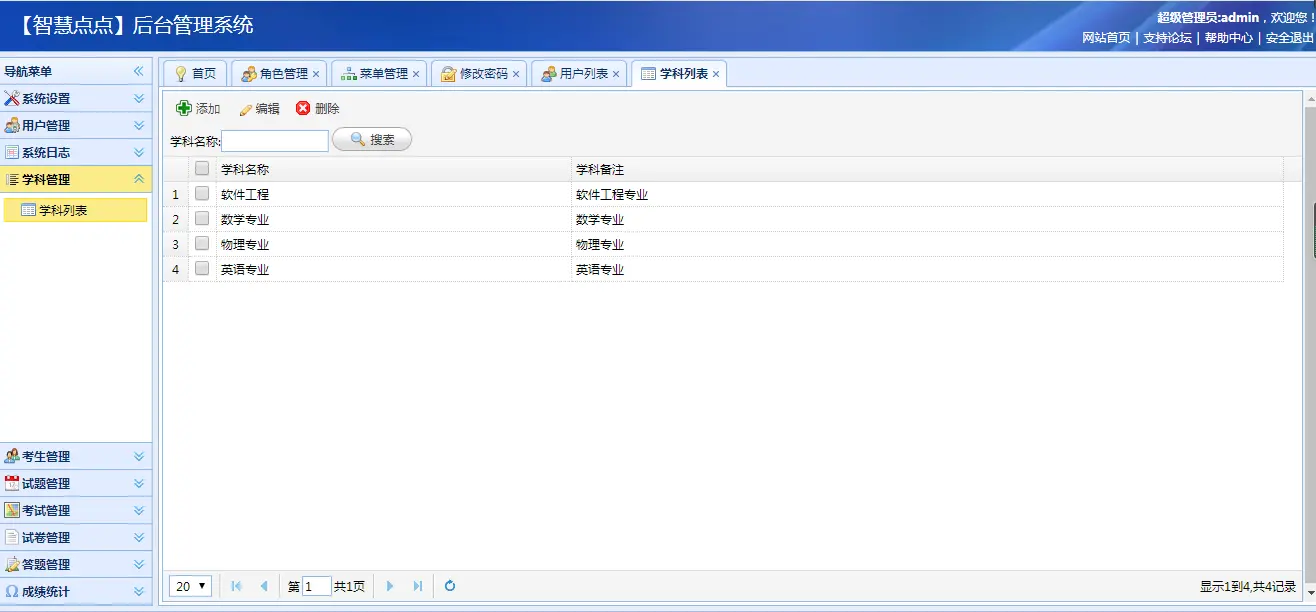Go to last page arrow icon
This screenshot has width=1316, height=612.
pos(418,586)
